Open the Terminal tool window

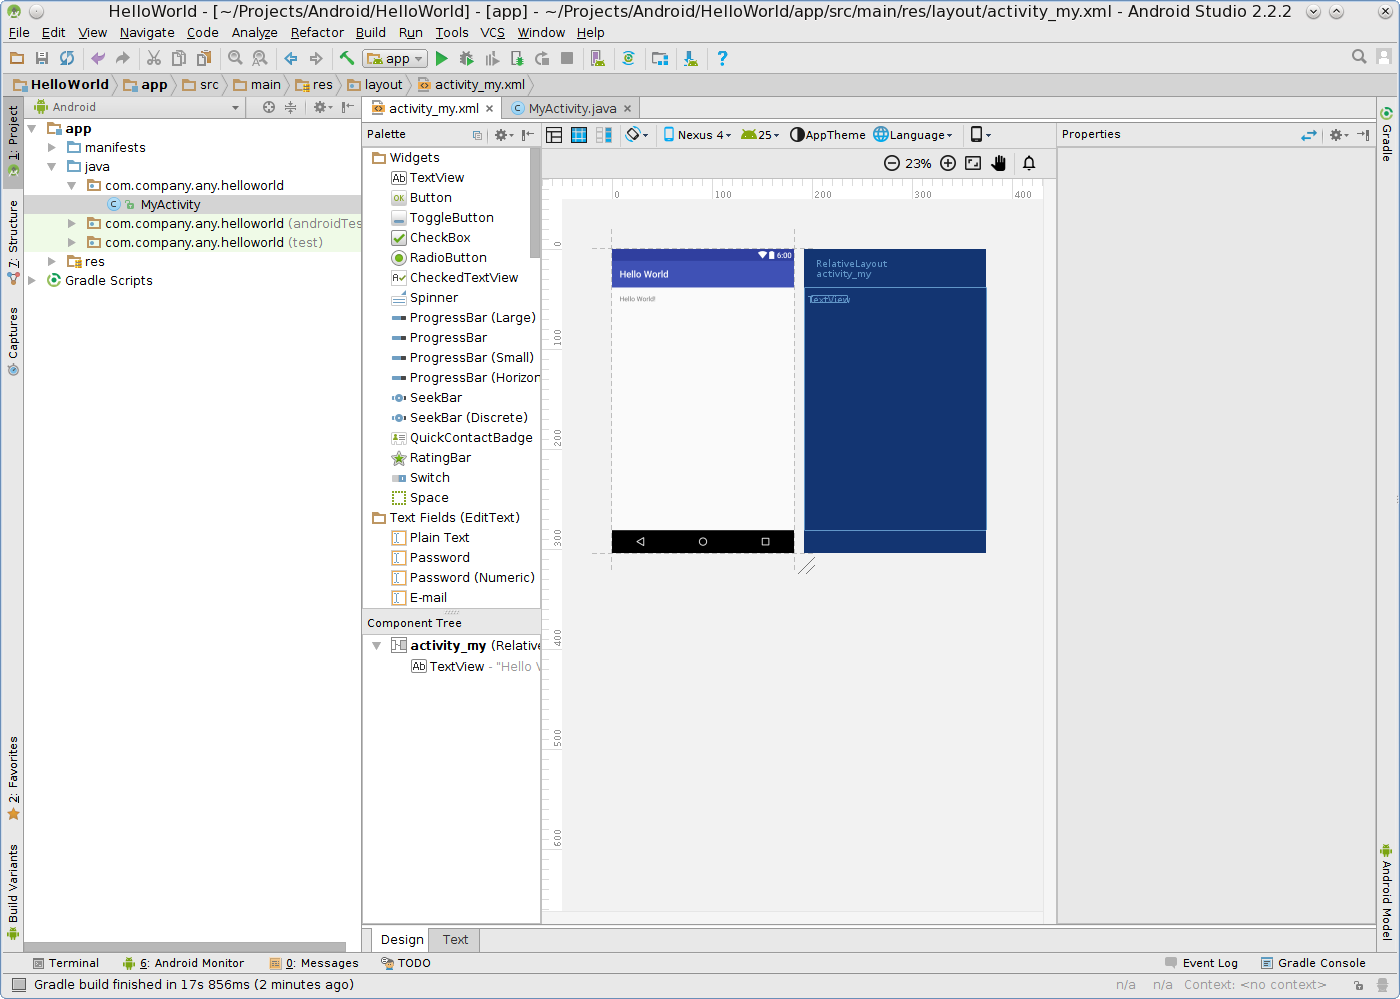coord(66,963)
